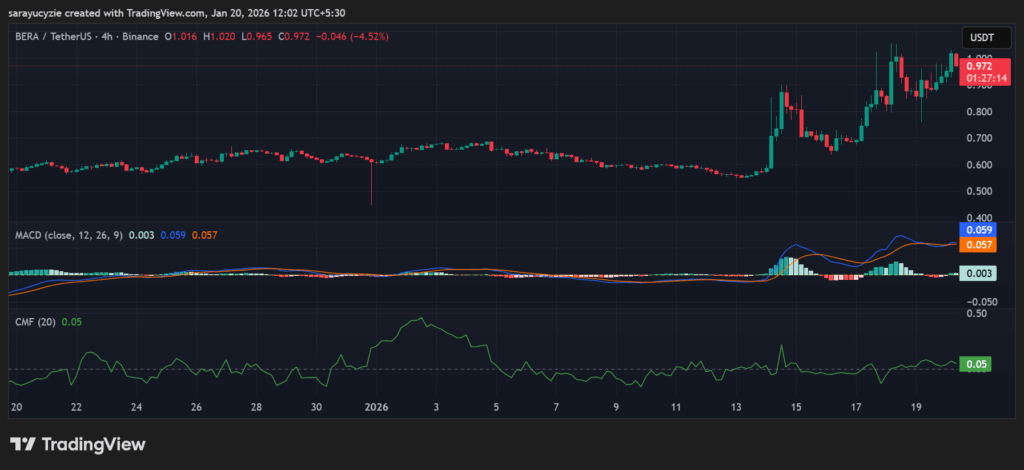Screen dimensions: 1024x470
Task: Click the red 0.972 current price label
Action: [979, 64]
